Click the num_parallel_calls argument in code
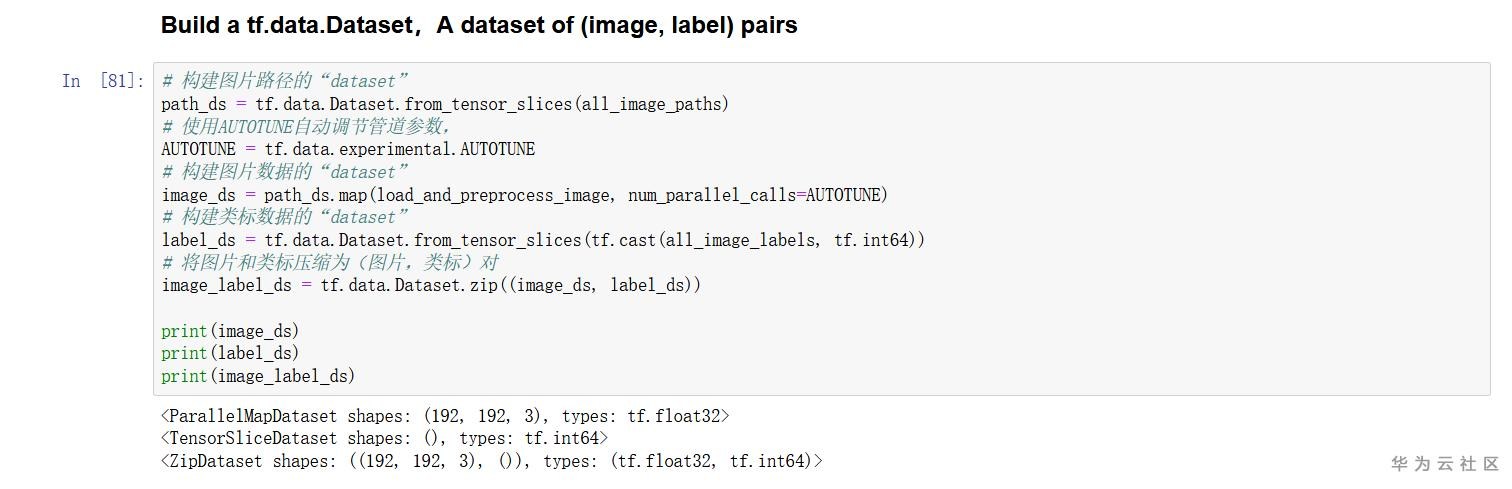1512x489 pixels. click(x=711, y=195)
